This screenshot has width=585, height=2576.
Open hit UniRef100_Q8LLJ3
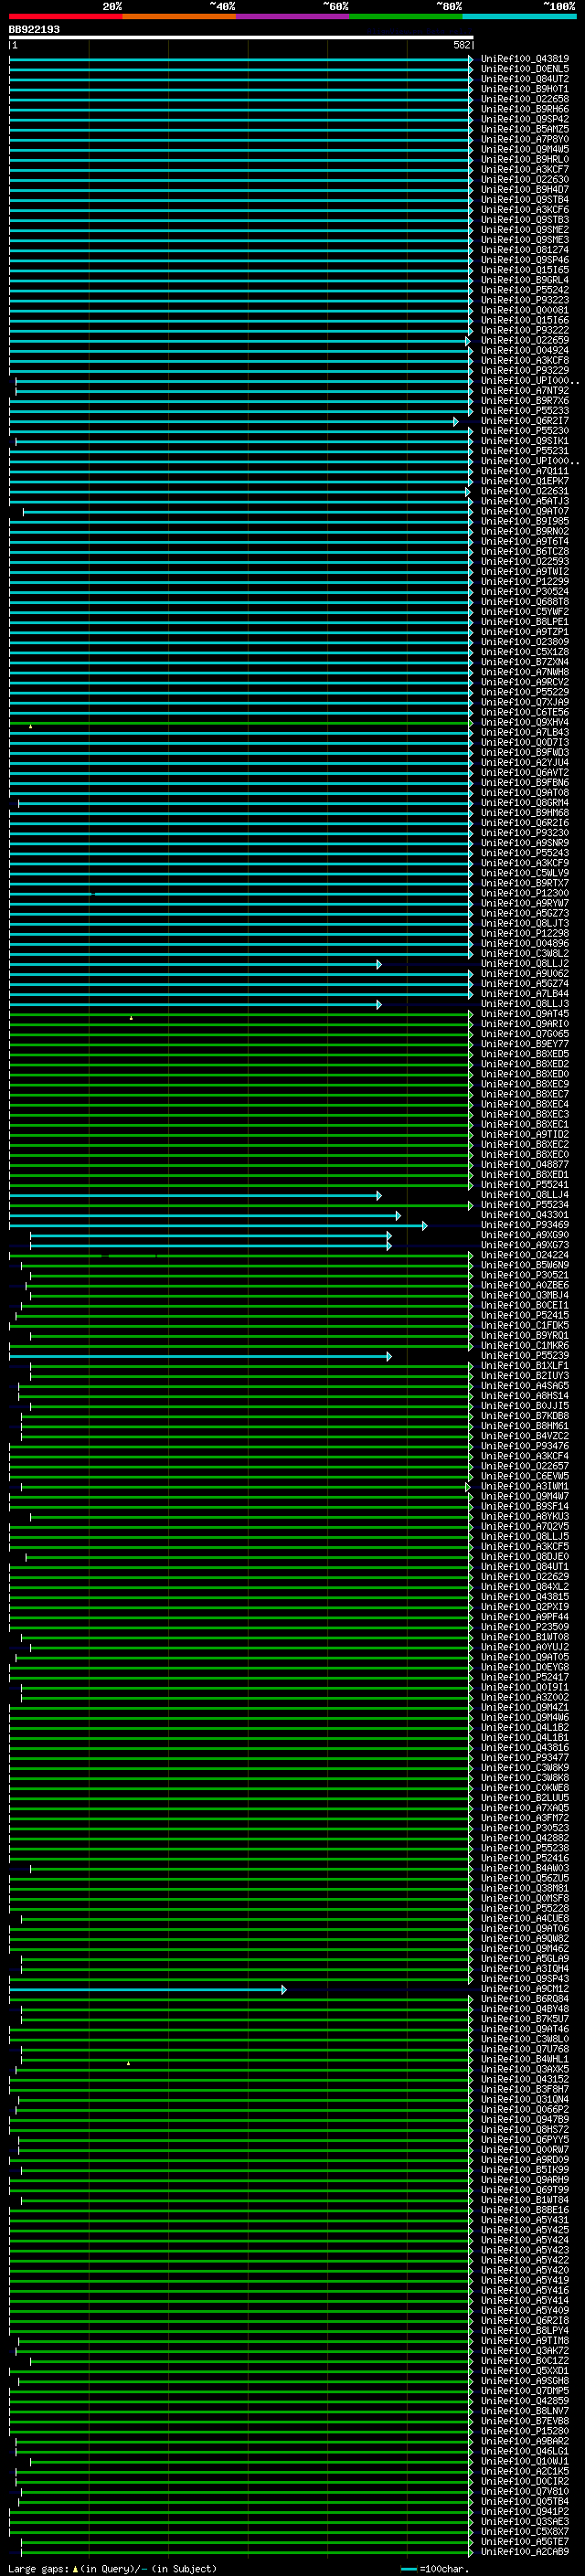[x=525, y=1004]
